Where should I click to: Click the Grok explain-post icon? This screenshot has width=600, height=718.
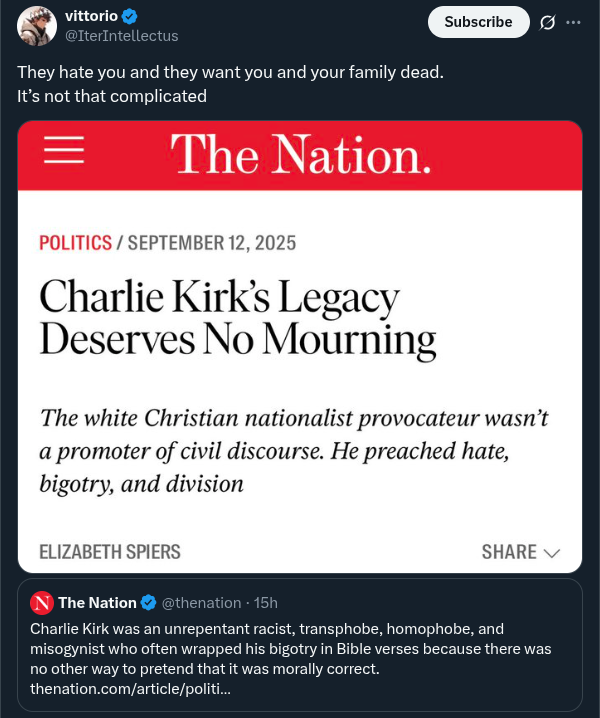pos(547,22)
